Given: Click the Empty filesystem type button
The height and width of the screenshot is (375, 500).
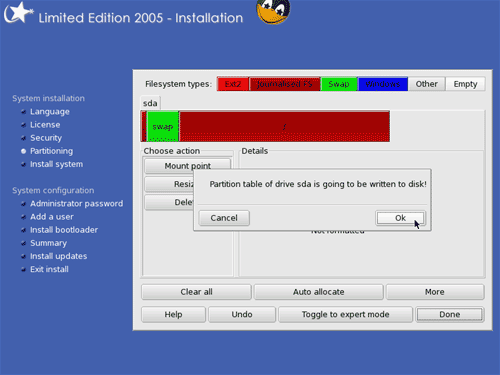Looking at the screenshot, I should pyautogui.click(x=465, y=84).
